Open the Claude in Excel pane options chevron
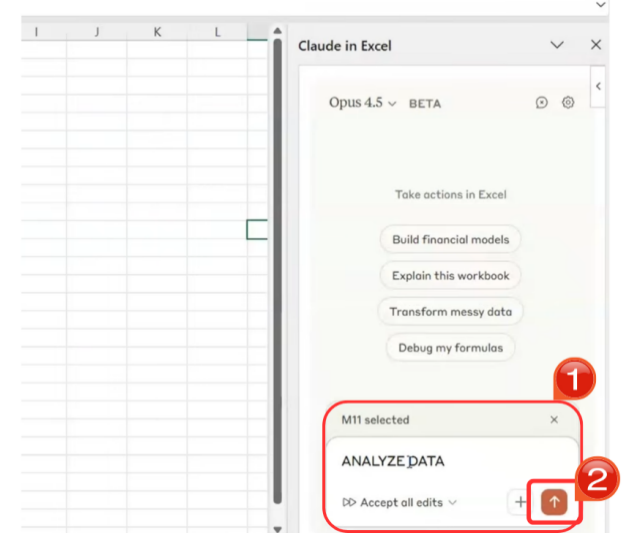 [557, 45]
